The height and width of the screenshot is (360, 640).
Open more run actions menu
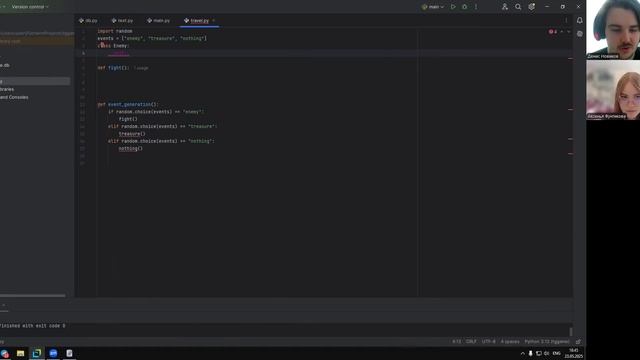[x=476, y=7]
